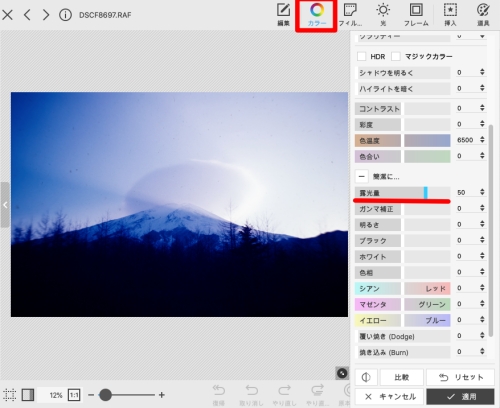Click the zoom slider handle

tap(105, 395)
